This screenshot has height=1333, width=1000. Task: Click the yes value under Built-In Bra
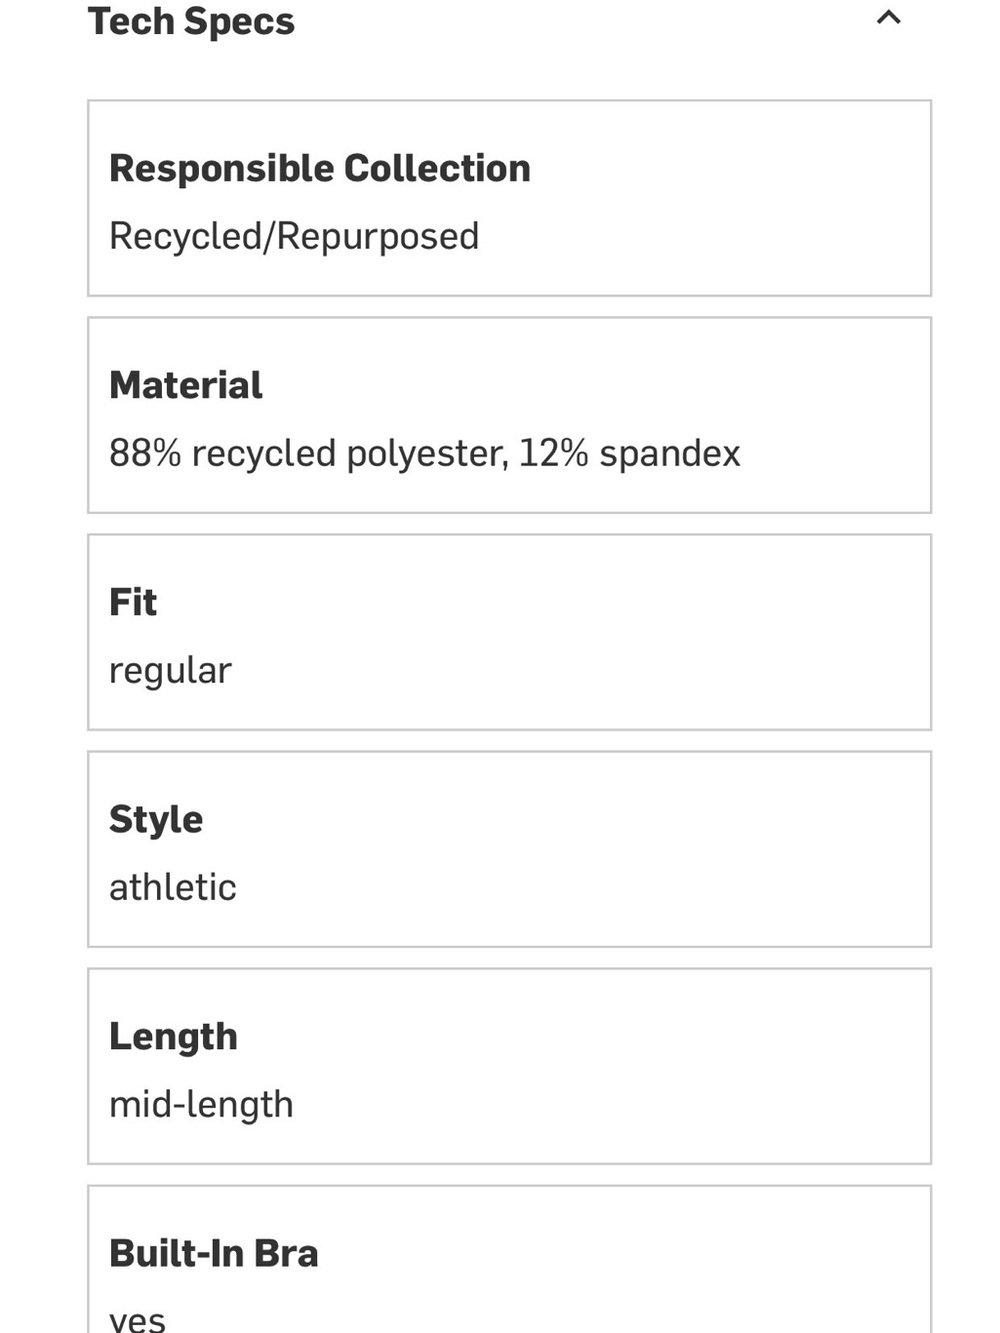click(137, 1320)
